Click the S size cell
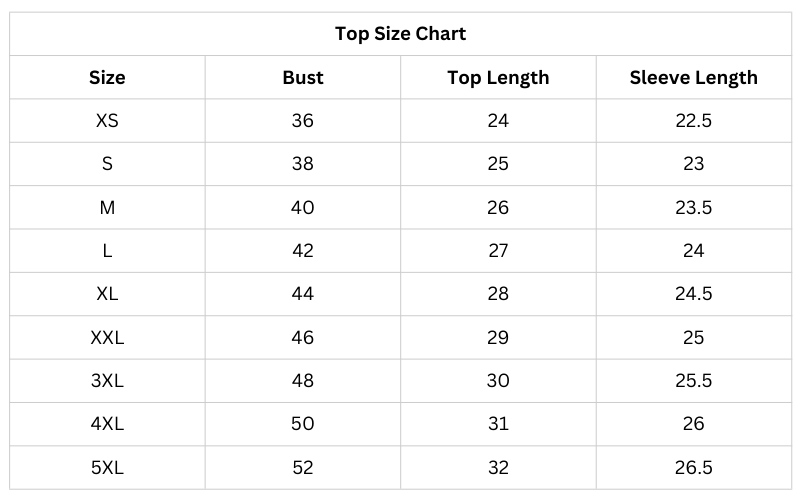This screenshot has width=800, height=500. [107, 164]
